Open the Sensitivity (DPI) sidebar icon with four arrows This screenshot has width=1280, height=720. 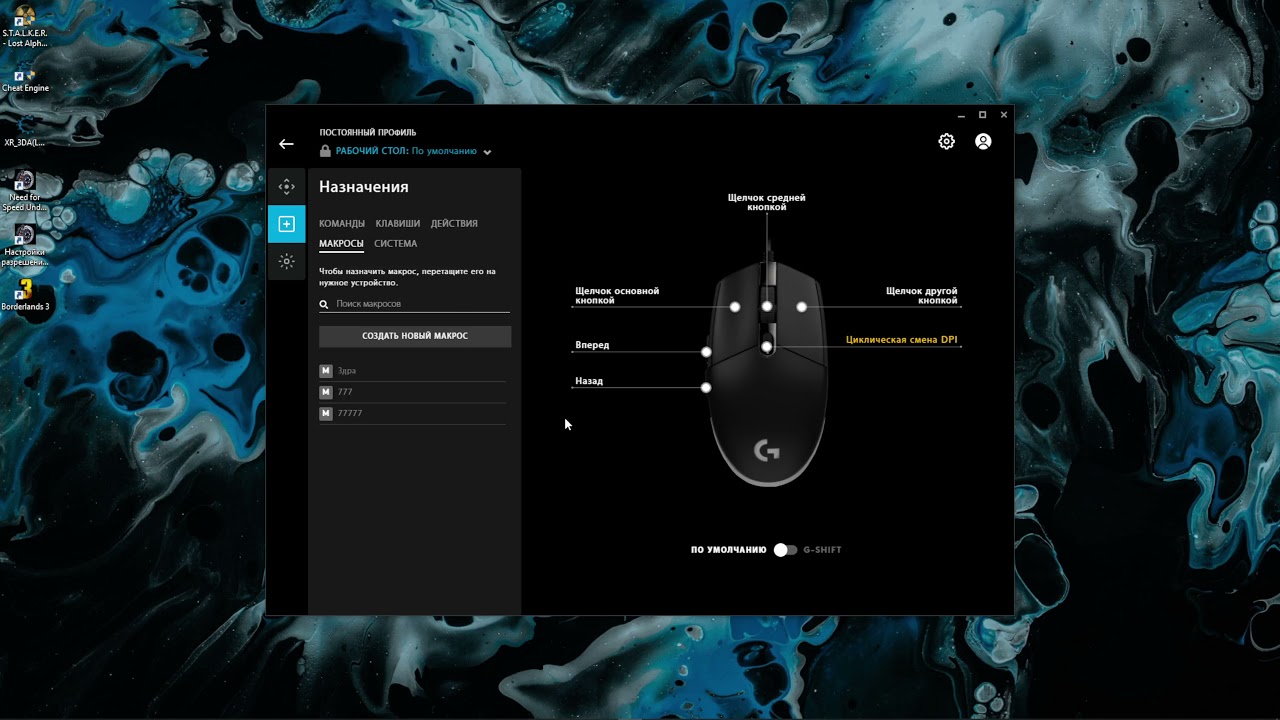point(287,187)
